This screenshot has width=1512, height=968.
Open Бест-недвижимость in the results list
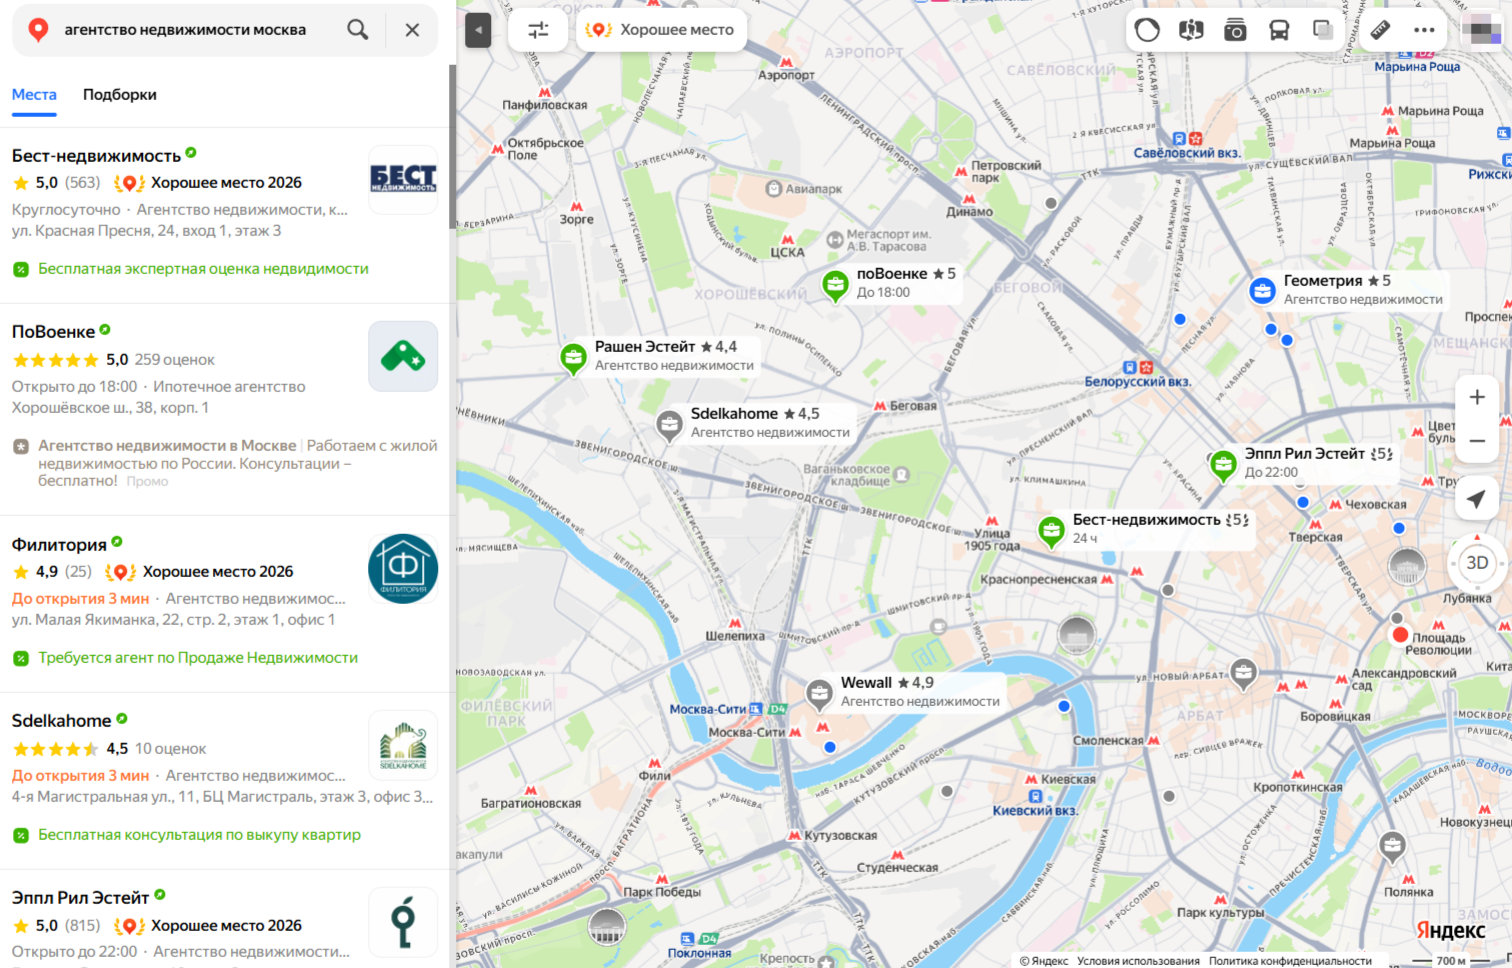(96, 156)
